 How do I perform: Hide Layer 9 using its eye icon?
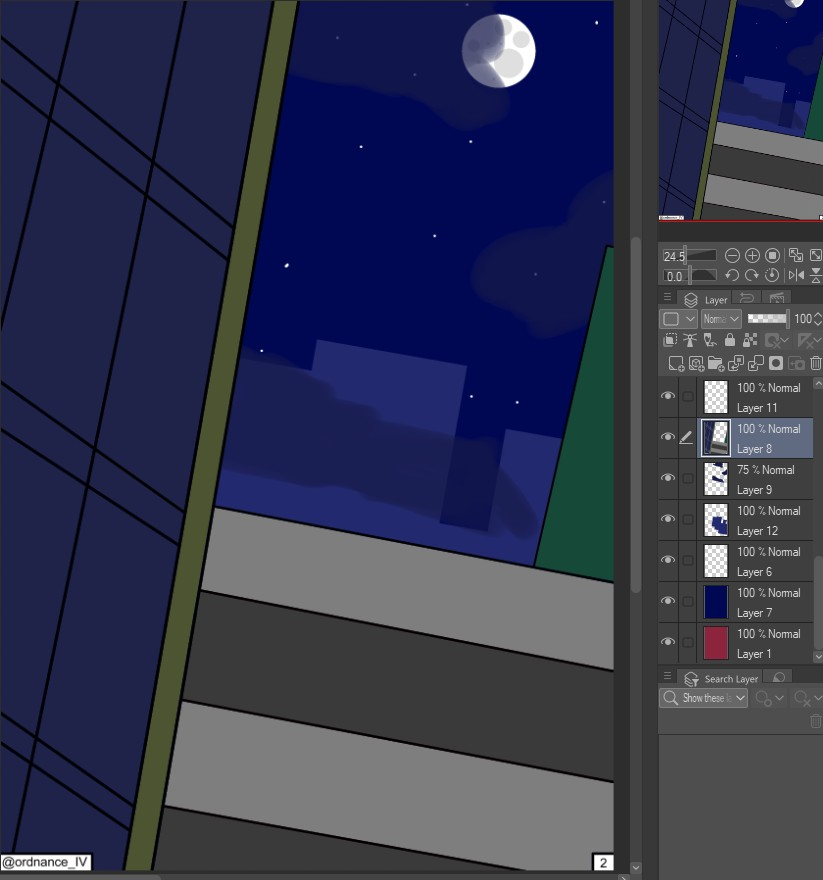(668, 478)
